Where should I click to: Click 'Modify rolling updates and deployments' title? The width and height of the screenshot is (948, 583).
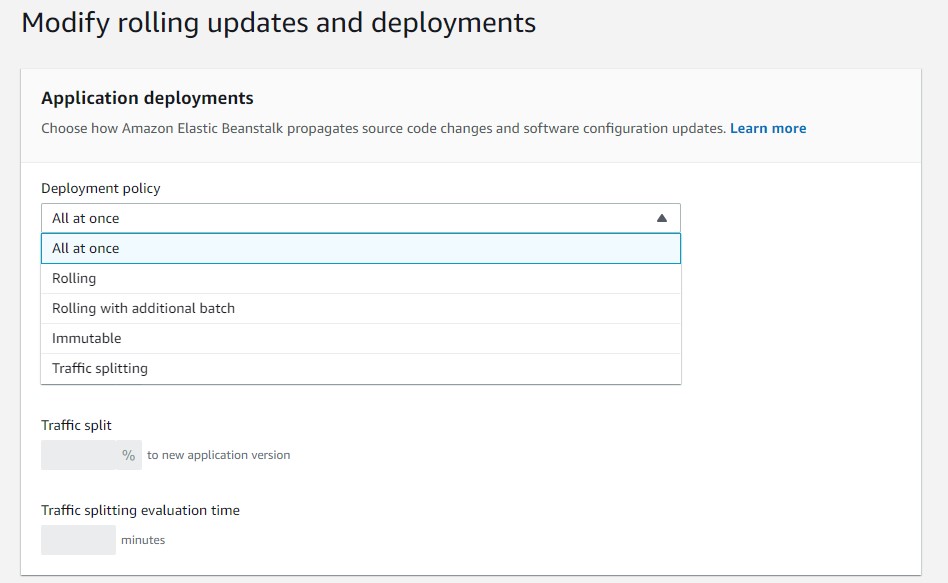278,24
